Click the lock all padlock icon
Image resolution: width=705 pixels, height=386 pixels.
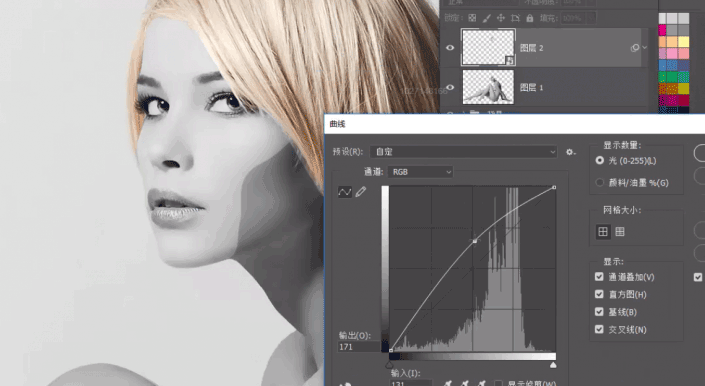coord(530,18)
